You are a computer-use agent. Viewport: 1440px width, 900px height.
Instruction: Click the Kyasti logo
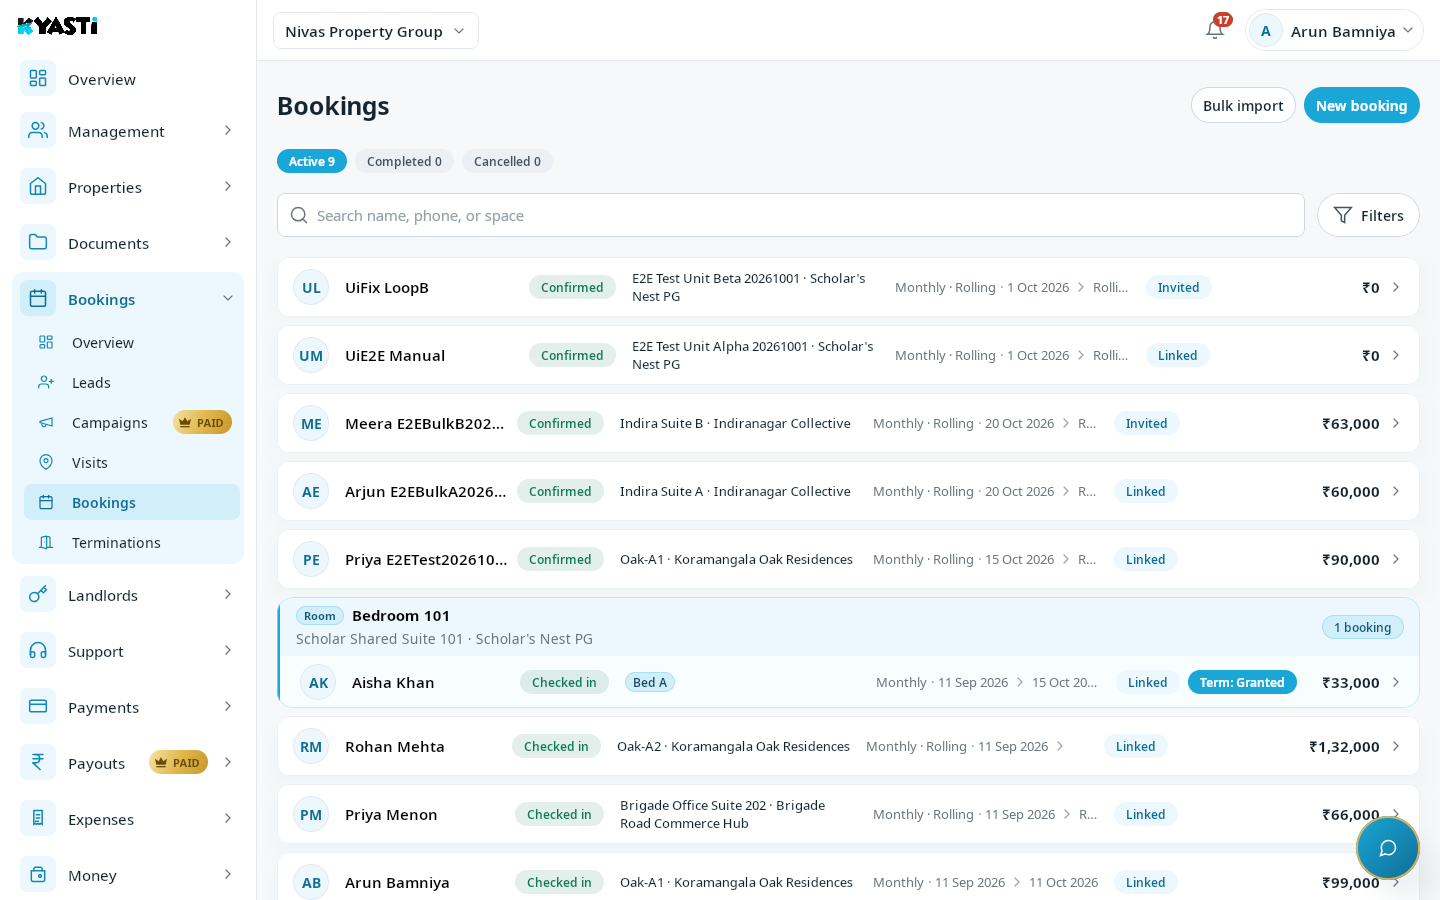coord(58,26)
